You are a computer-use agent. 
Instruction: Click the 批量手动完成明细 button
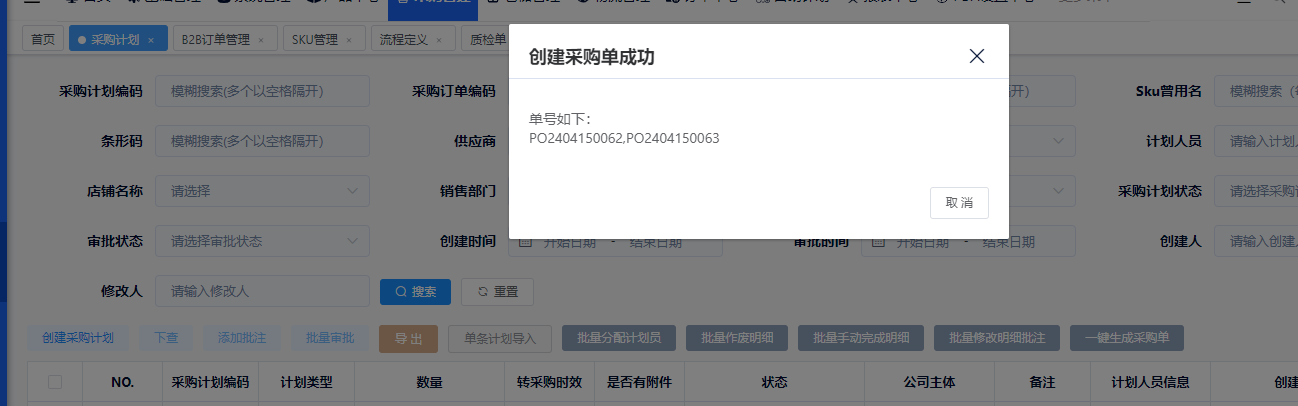(861, 338)
